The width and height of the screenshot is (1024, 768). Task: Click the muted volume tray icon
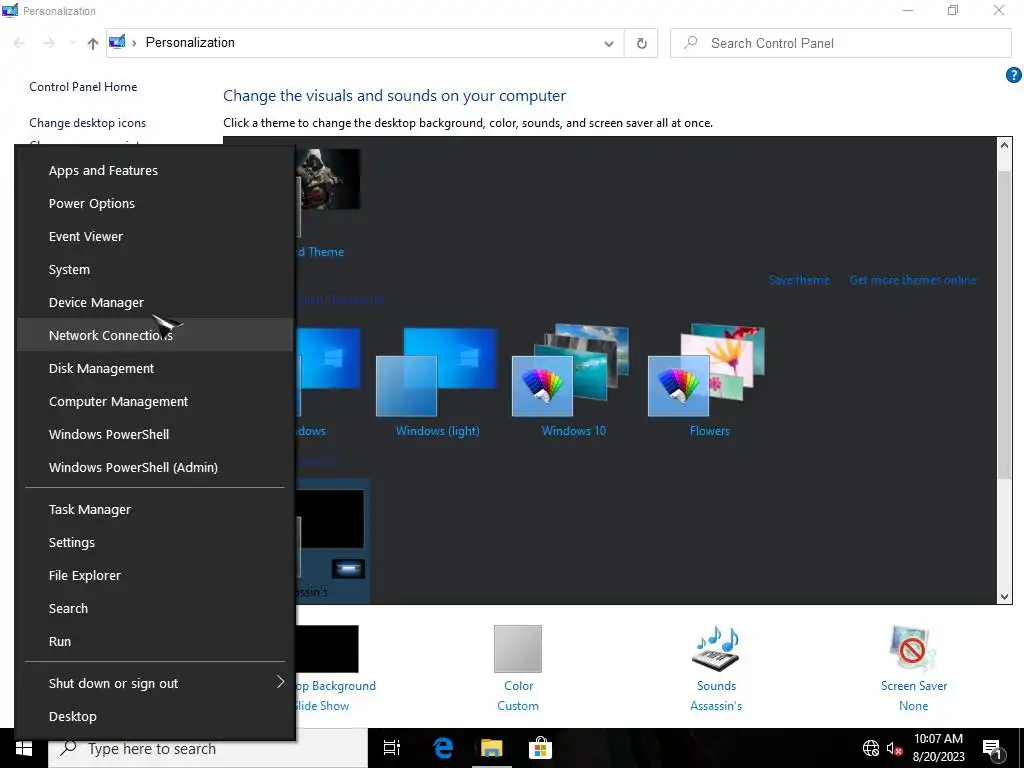[894, 748]
